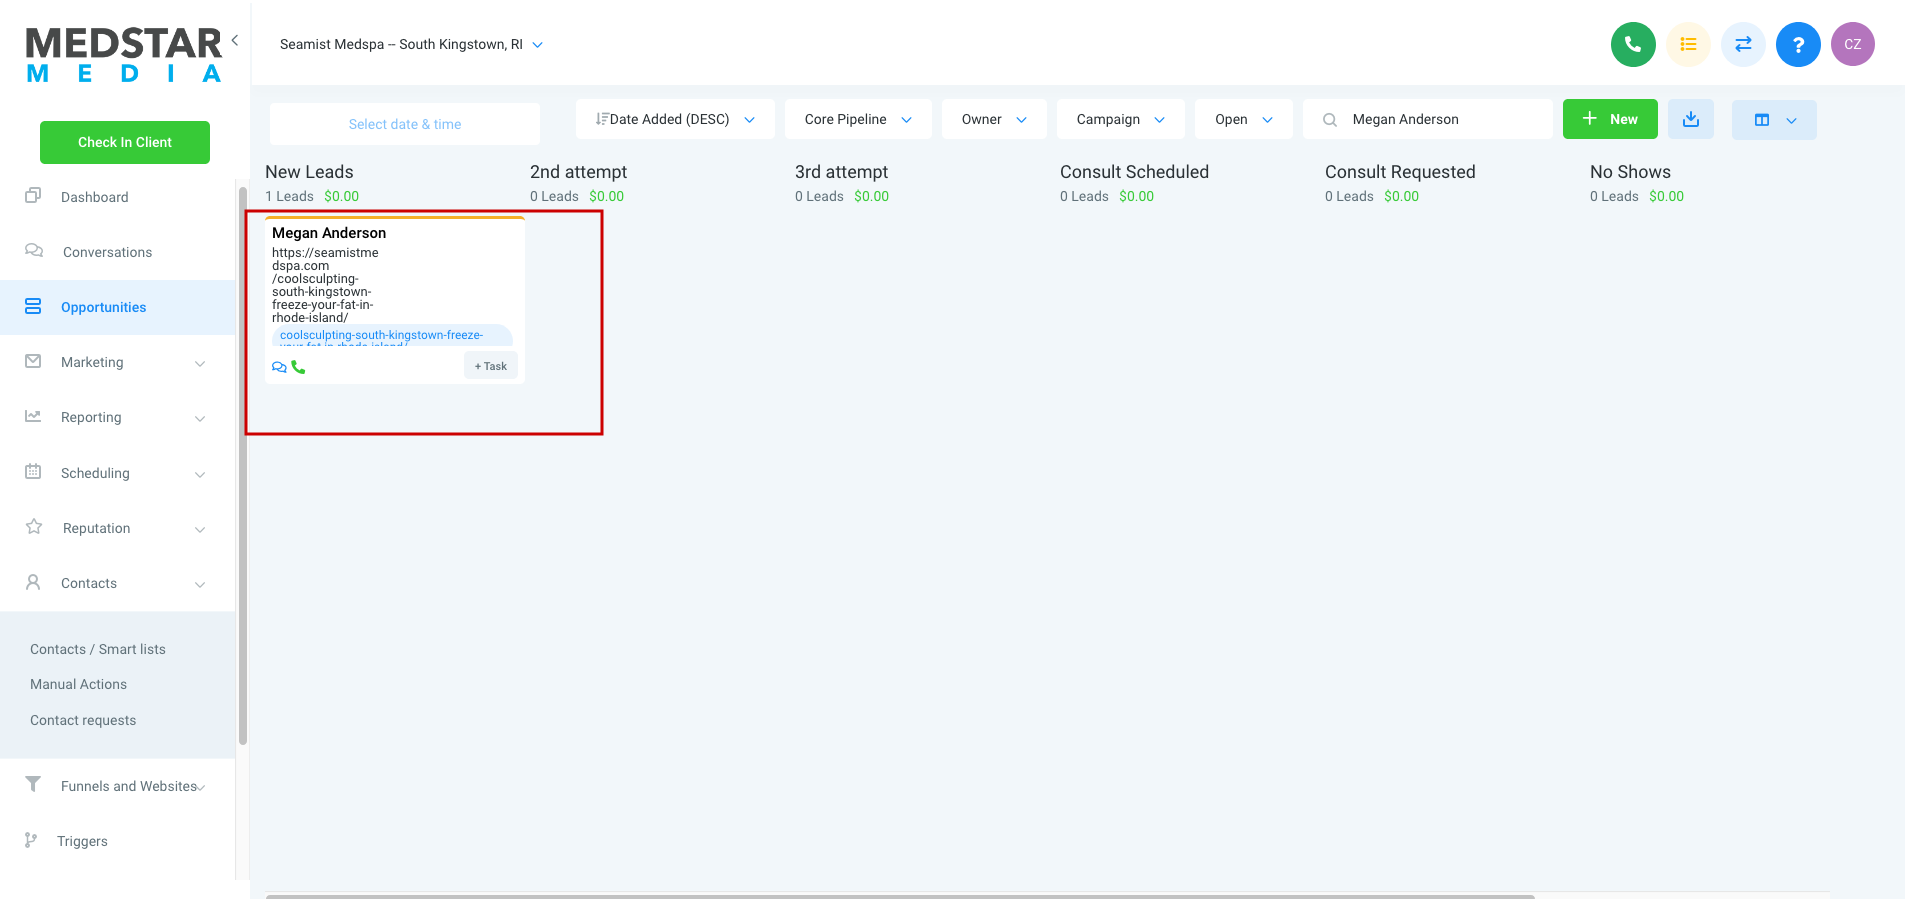Image resolution: width=1905 pixels, height=899 pixels.
Task: Click the download import icon button
Action: (x=1691, y=119)
